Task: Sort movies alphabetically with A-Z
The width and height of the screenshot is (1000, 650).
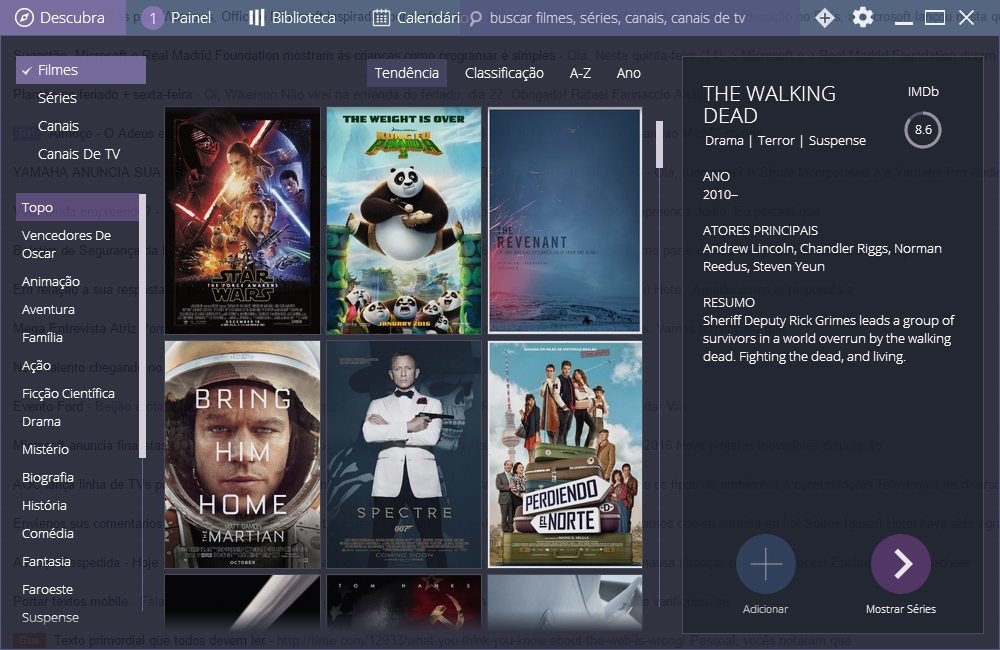Action: 580,73
